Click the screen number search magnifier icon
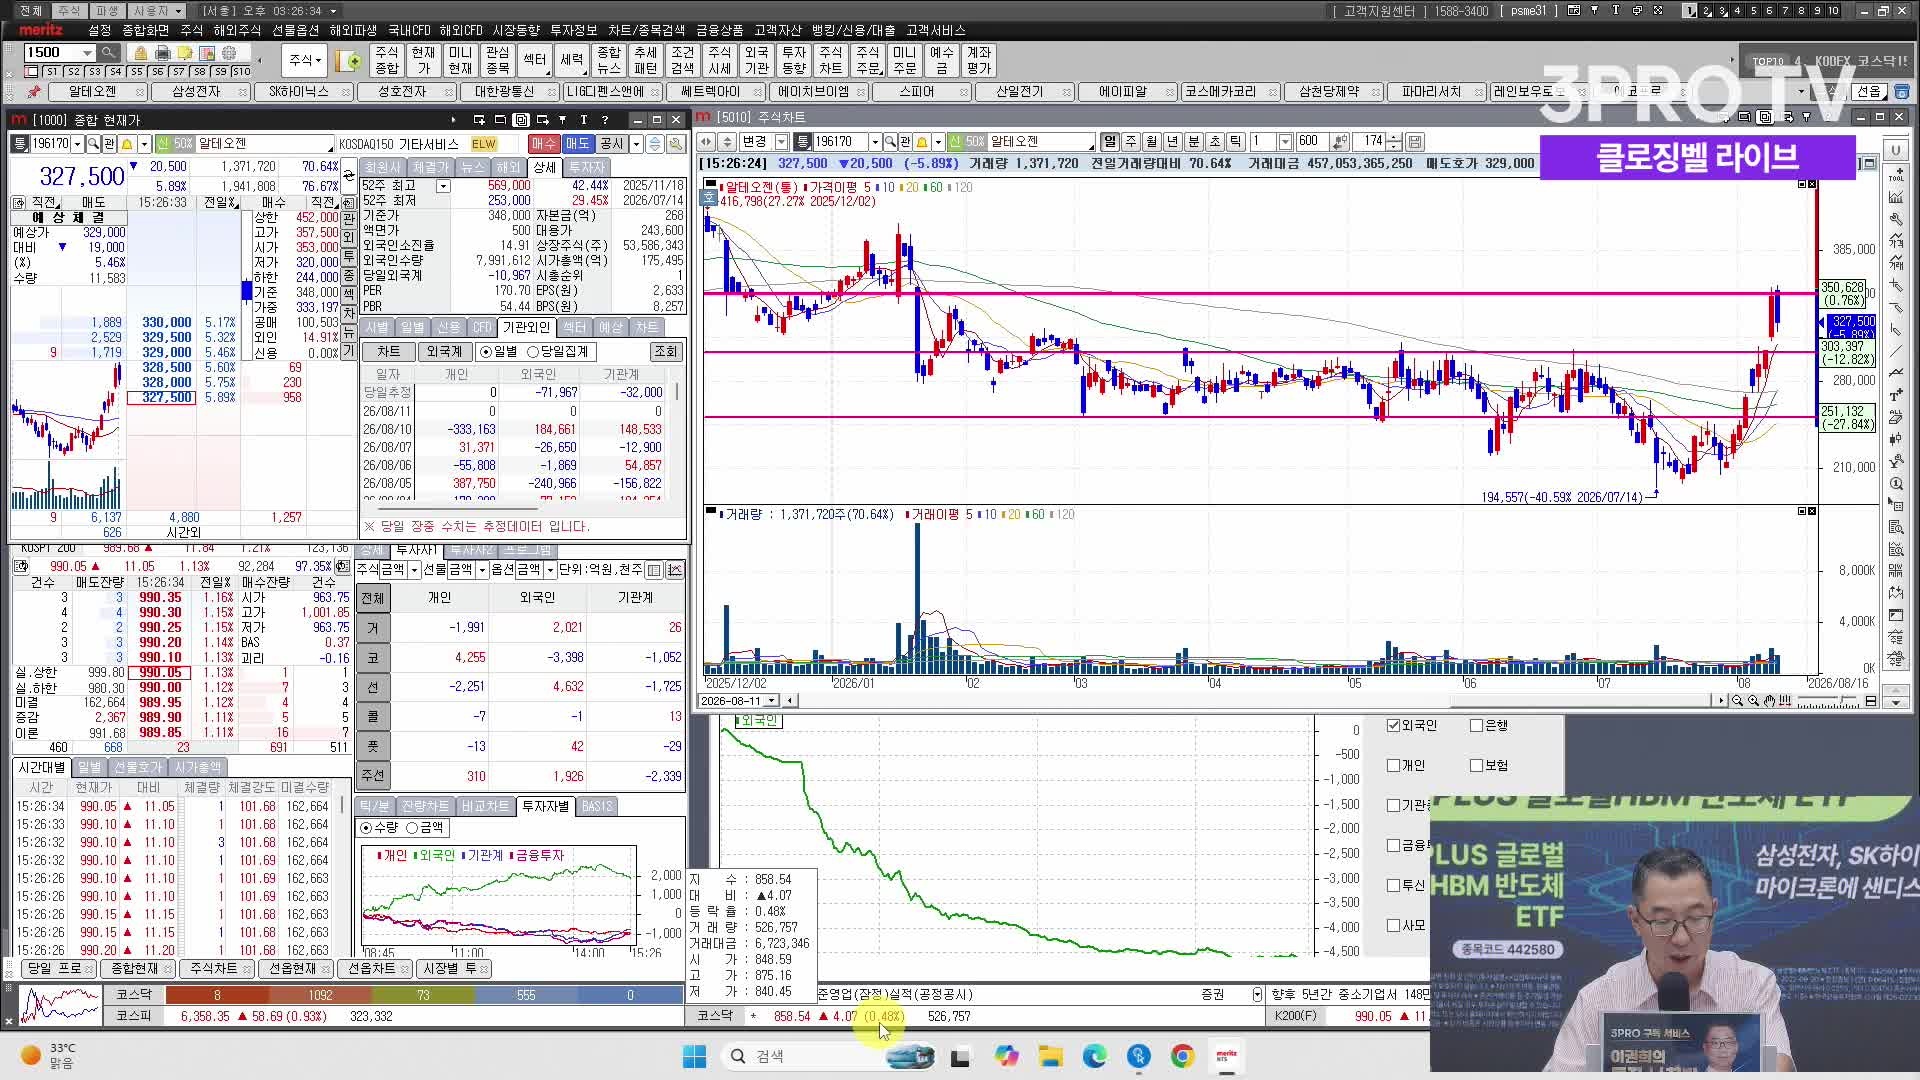The height and width of the screenshot is (1080, 1920). pyautogui.click(x=108, y=52)
